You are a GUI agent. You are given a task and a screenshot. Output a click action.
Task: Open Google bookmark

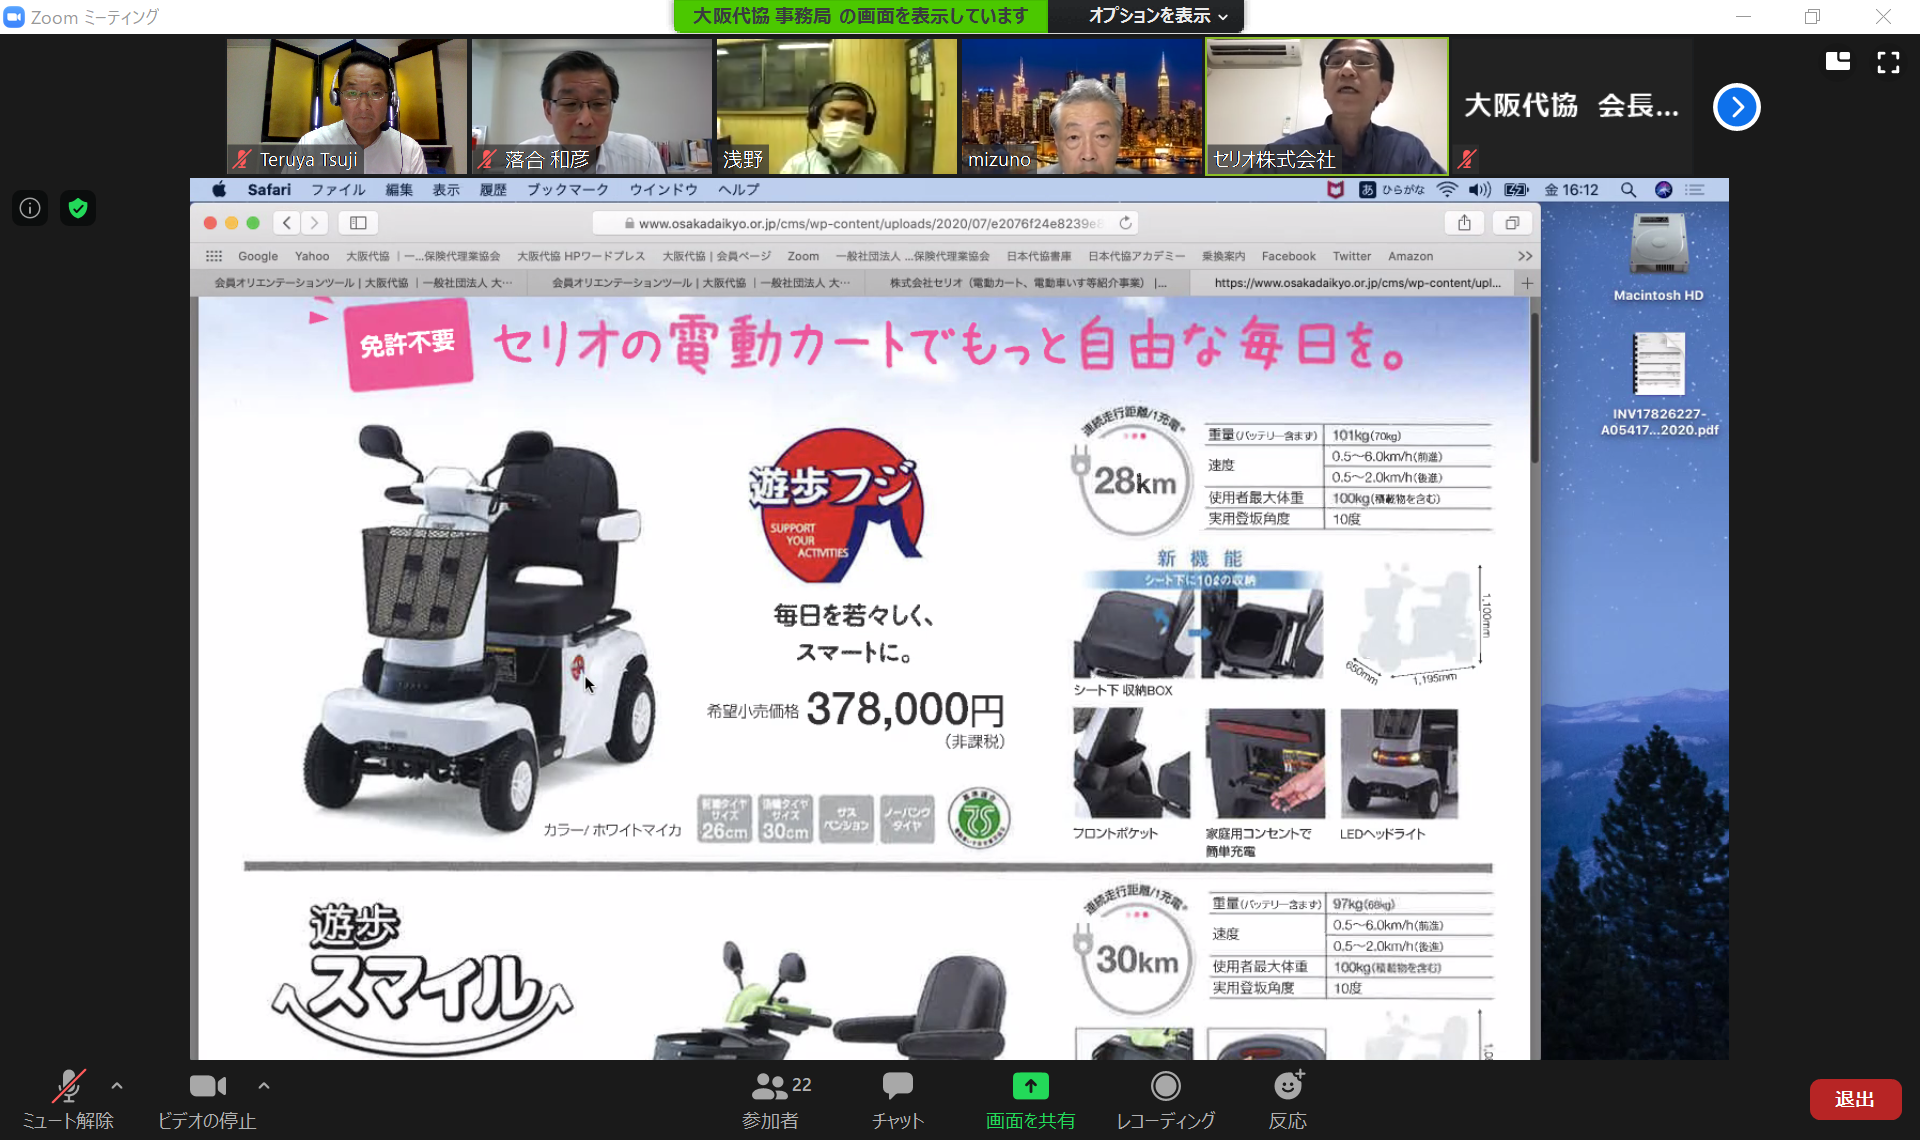click(x=258, y=256)
